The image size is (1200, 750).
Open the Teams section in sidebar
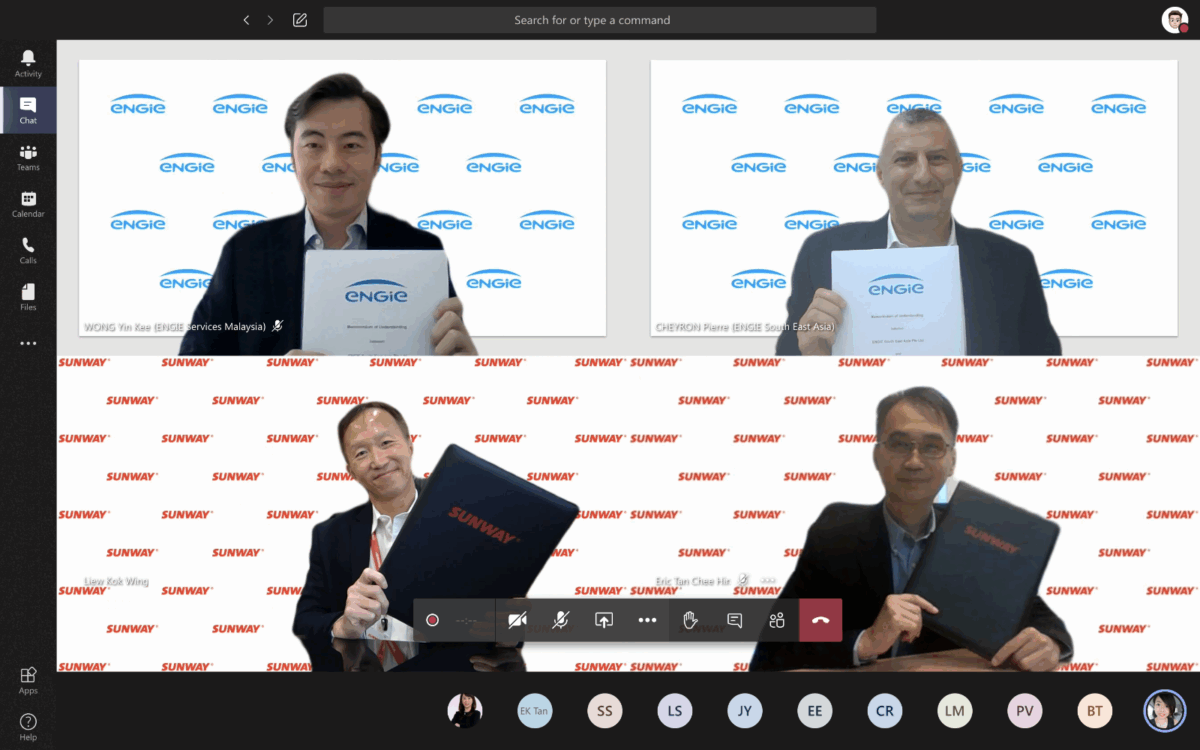tap(28, 157)
